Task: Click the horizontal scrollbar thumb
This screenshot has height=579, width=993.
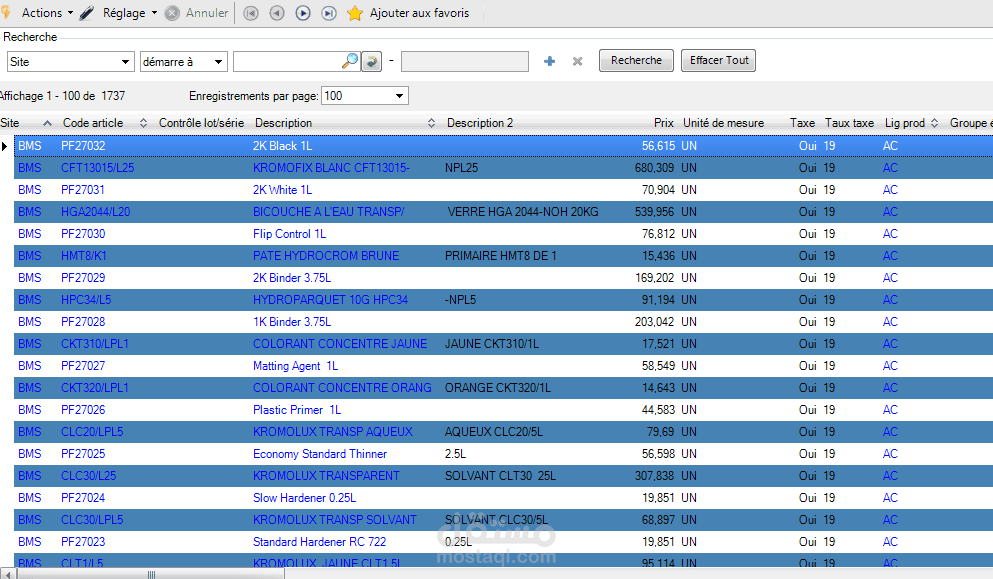Action: click(x=151, y=575)
